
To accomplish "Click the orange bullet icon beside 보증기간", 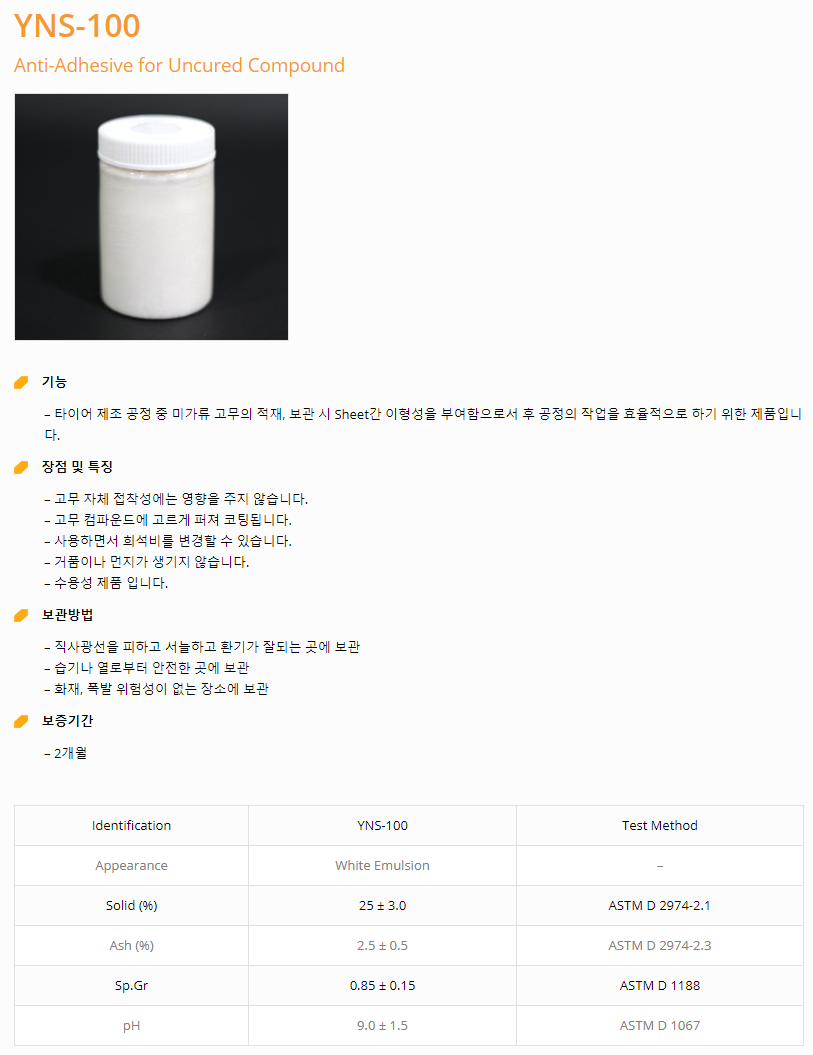I will (x=21, y=721).
